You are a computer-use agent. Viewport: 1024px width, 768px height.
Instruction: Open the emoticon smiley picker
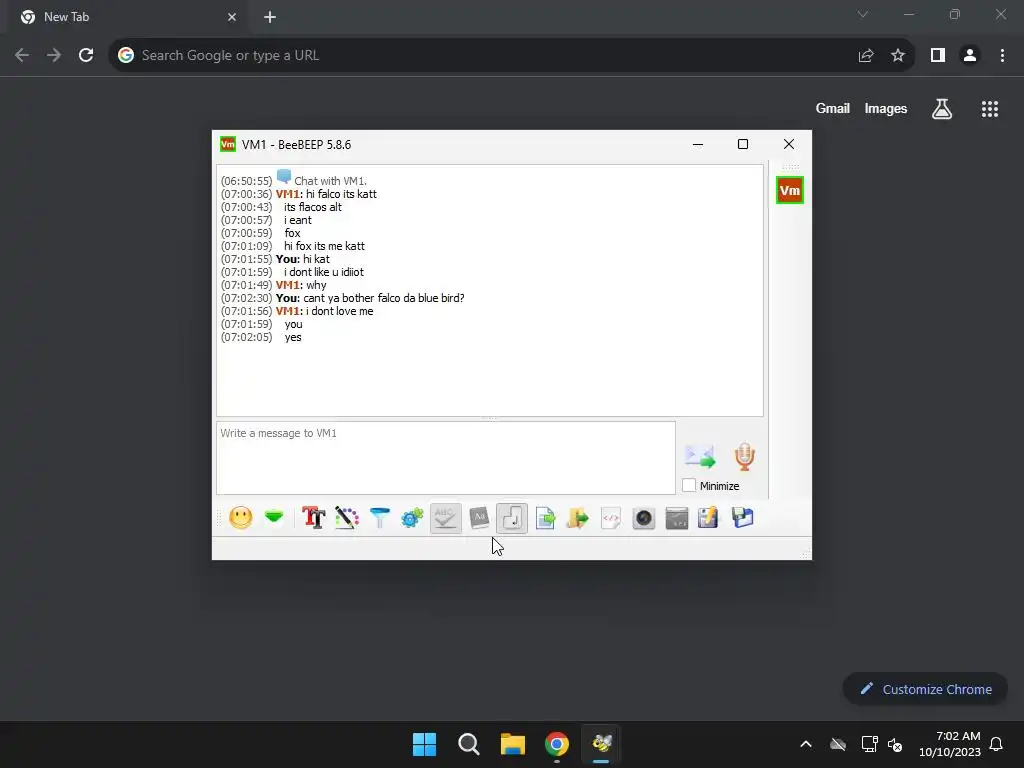pyautogui.click(x=240, y=518)
